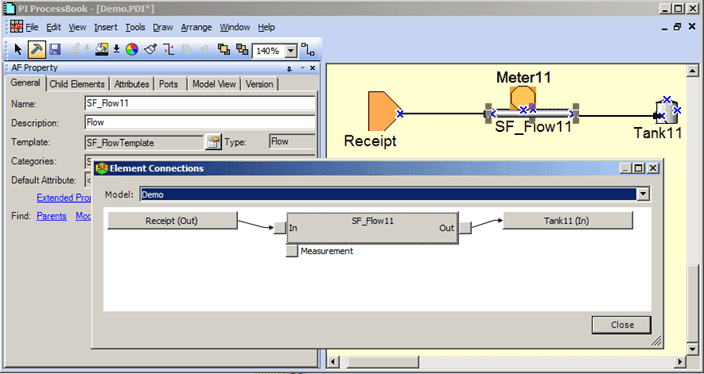Click the Out port square on SF_Flow11
The image size is (704, 374).
pyautogui.click(x=465, y=228)
